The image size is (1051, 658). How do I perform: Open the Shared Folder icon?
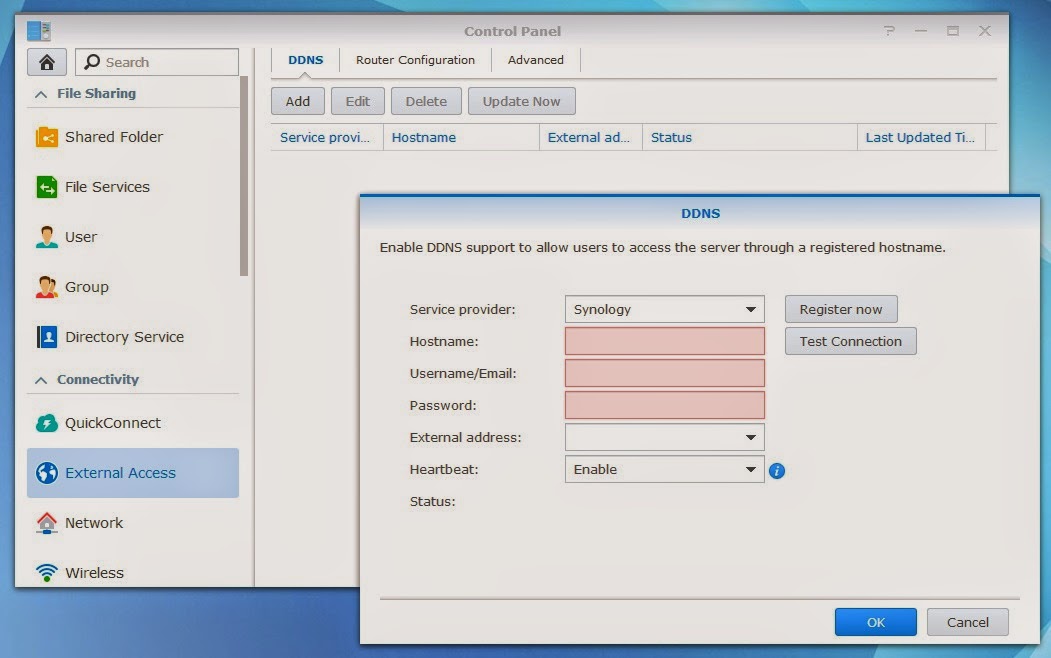point(46,137)
